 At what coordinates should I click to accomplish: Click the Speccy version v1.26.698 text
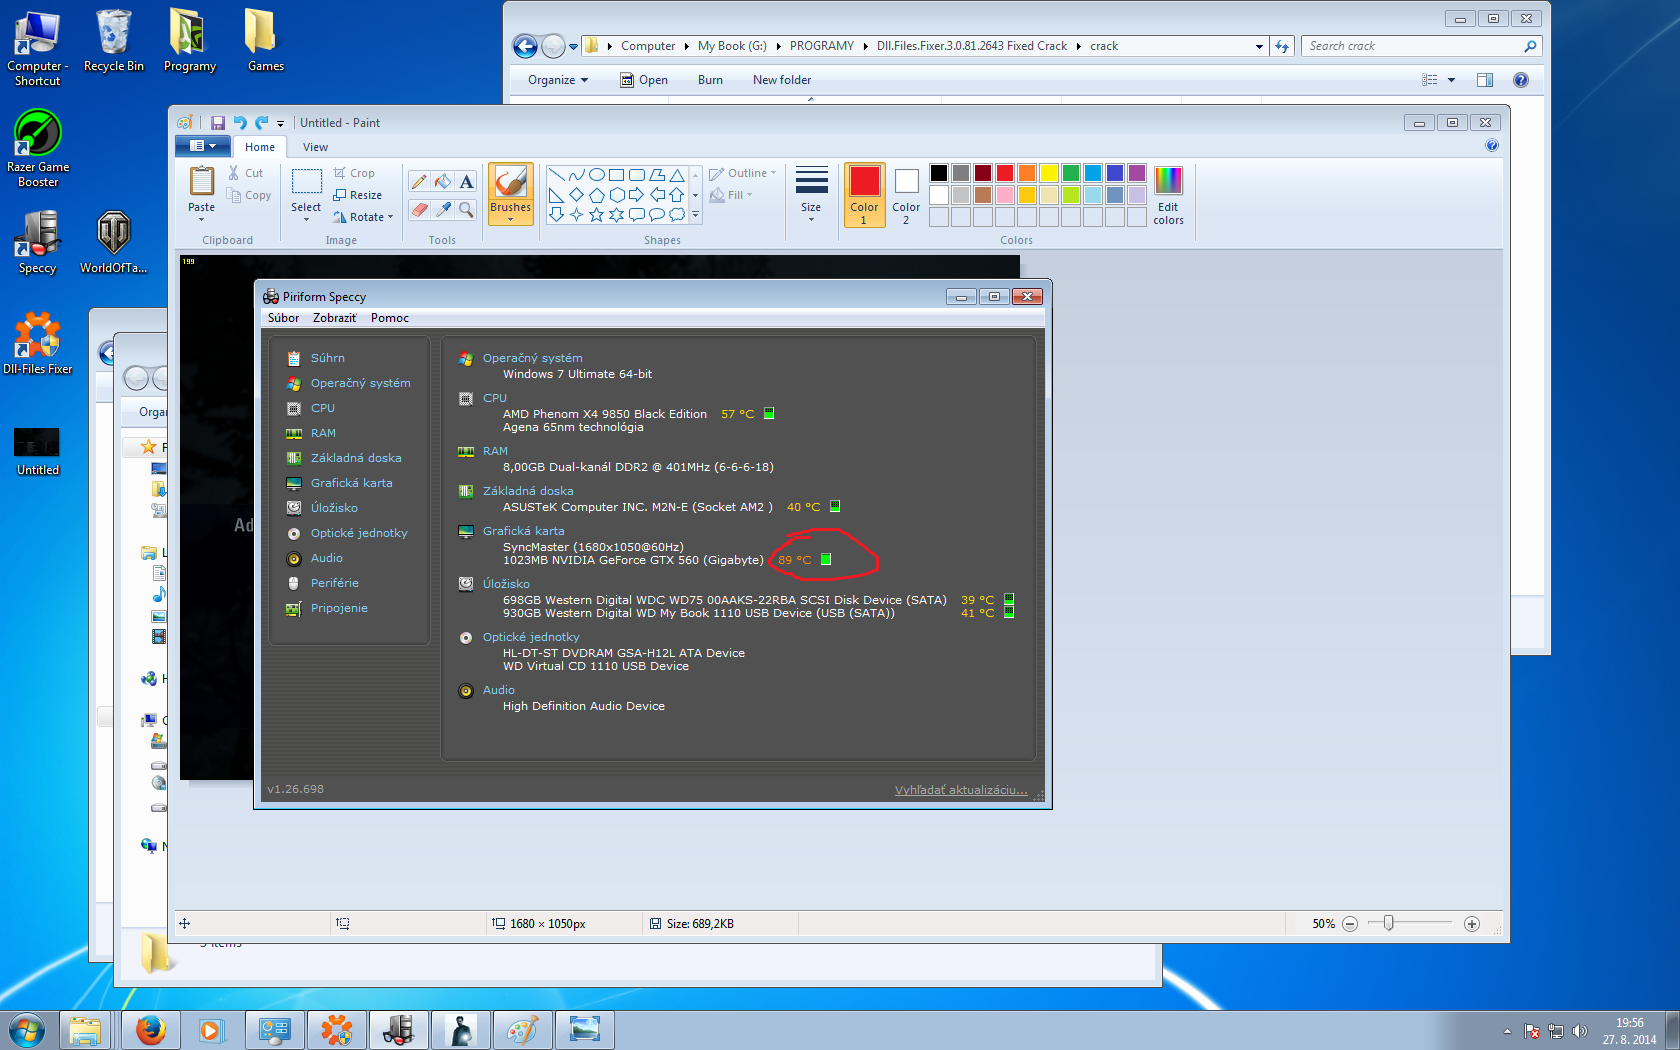(x=296, y=789)
